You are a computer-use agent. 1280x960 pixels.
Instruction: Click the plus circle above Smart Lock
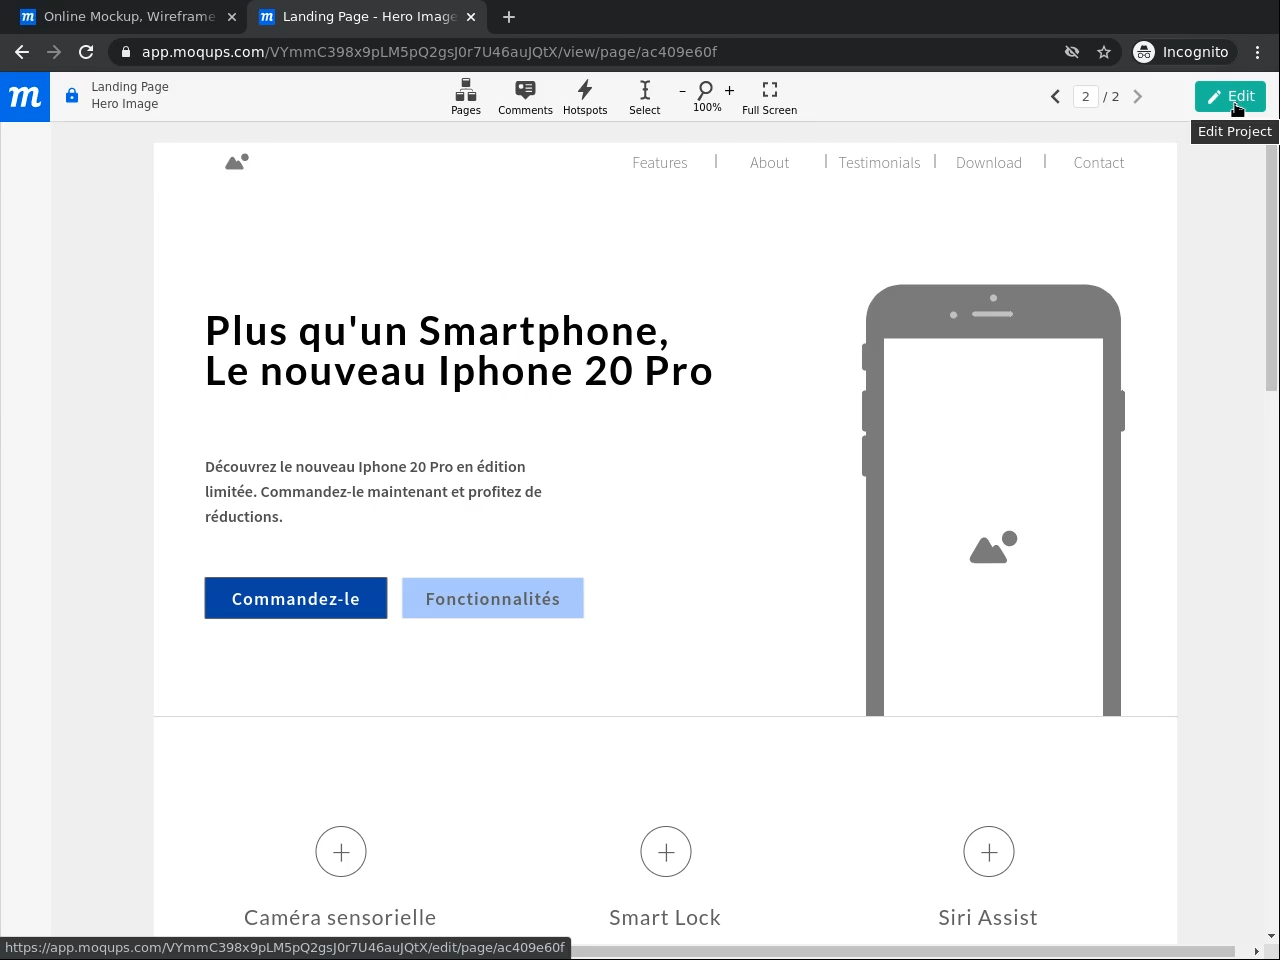coord(666,852)
